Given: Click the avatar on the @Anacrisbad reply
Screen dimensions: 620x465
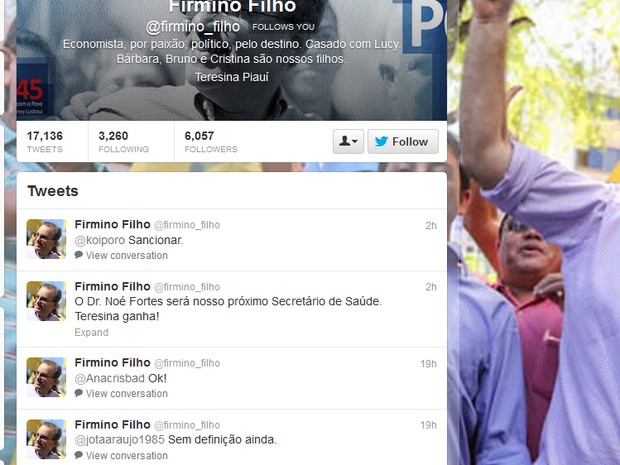Looking at the screenshot, I should [46, 377].
